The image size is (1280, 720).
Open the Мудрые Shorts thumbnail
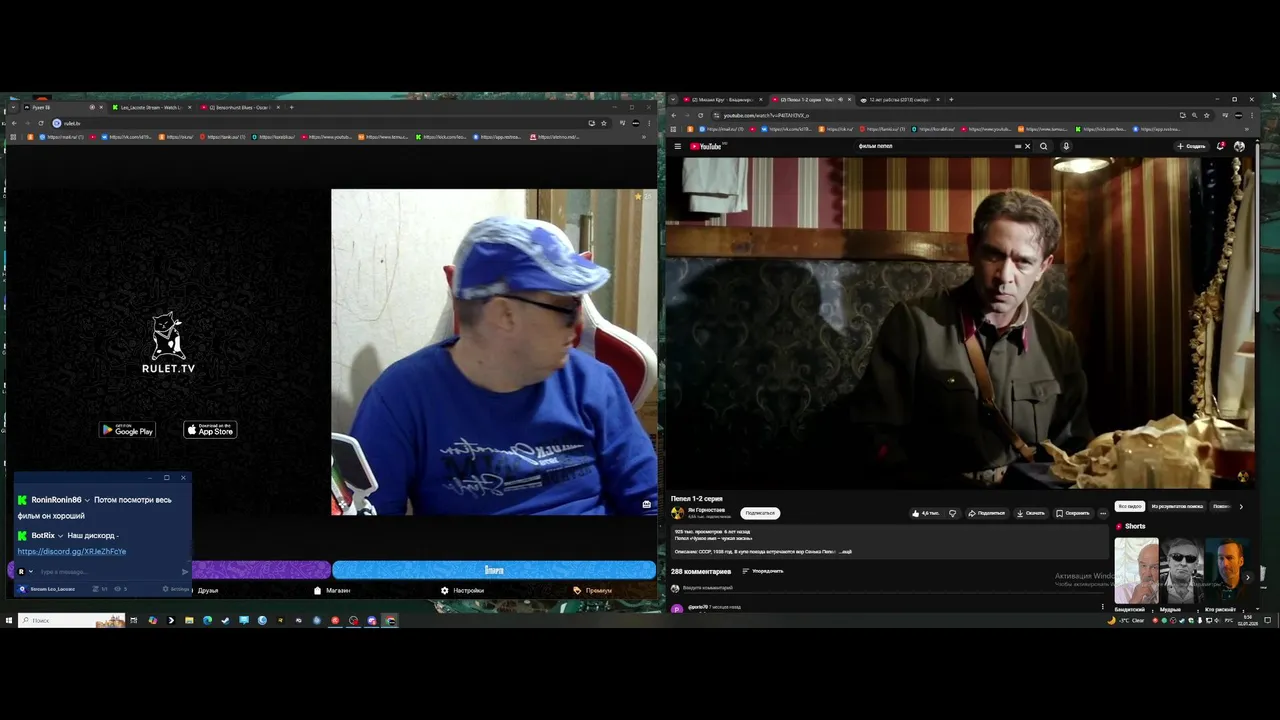(1181, 570)
